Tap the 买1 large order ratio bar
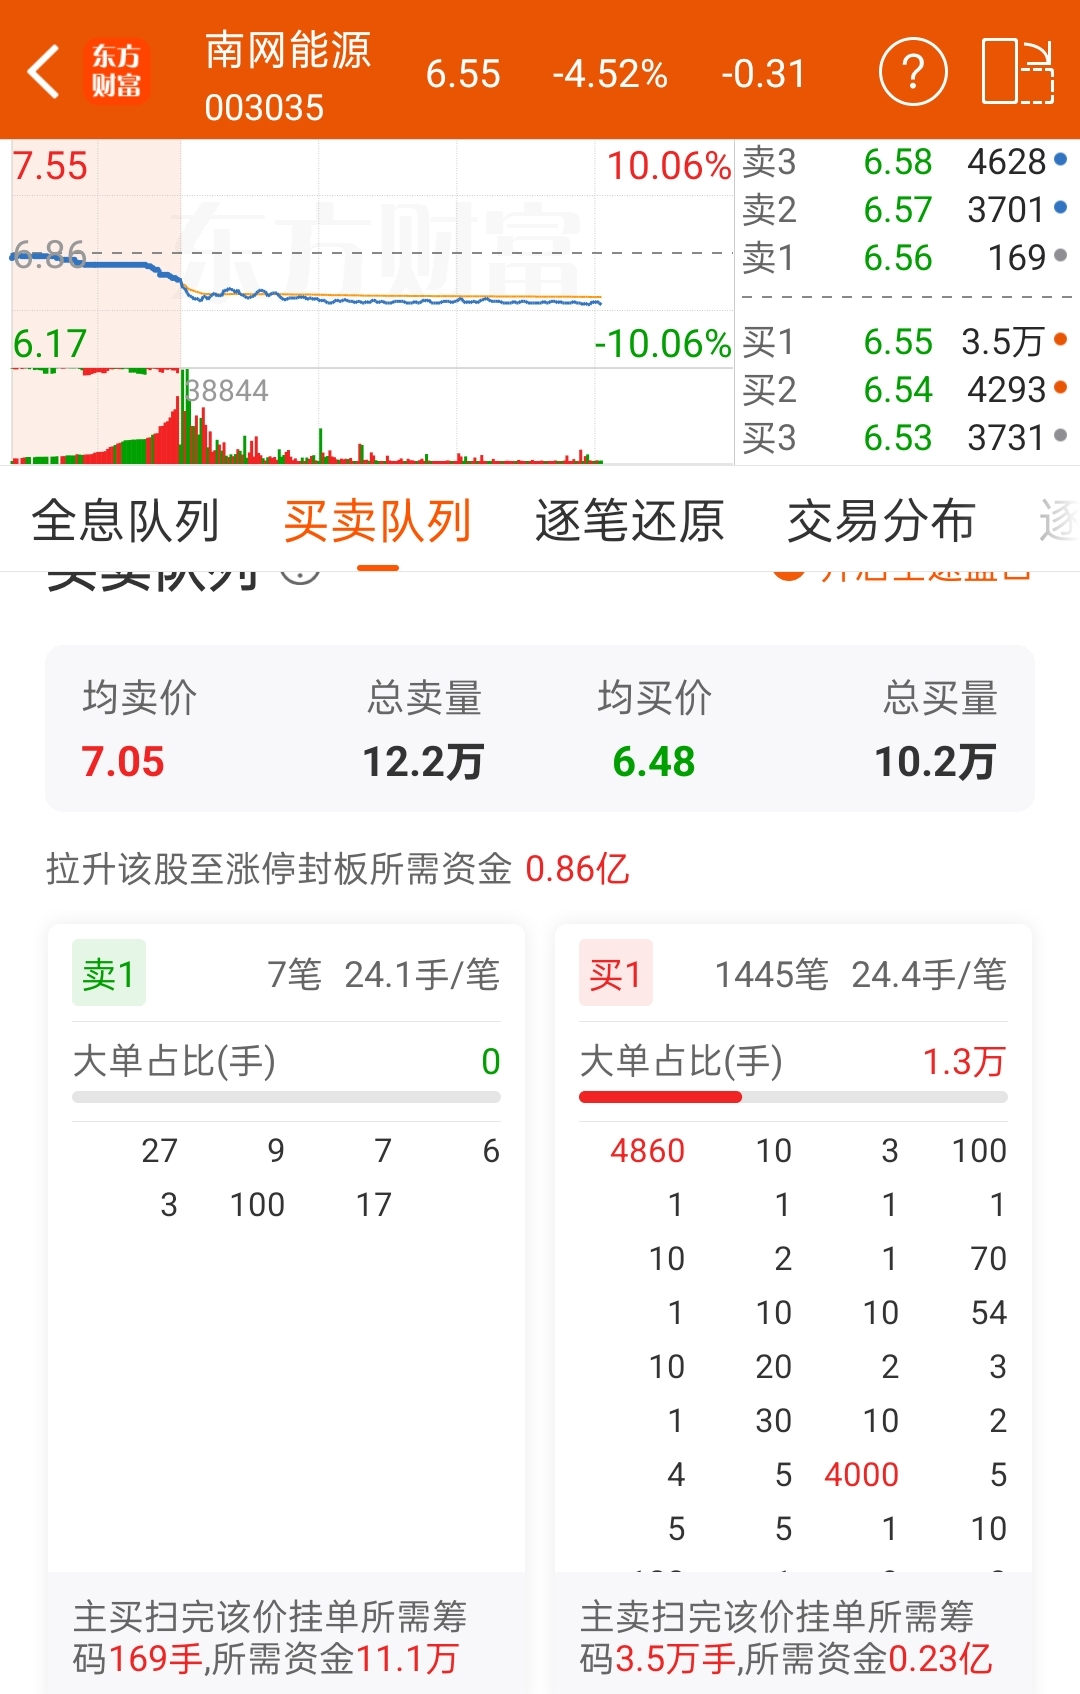 point(793,1097)
